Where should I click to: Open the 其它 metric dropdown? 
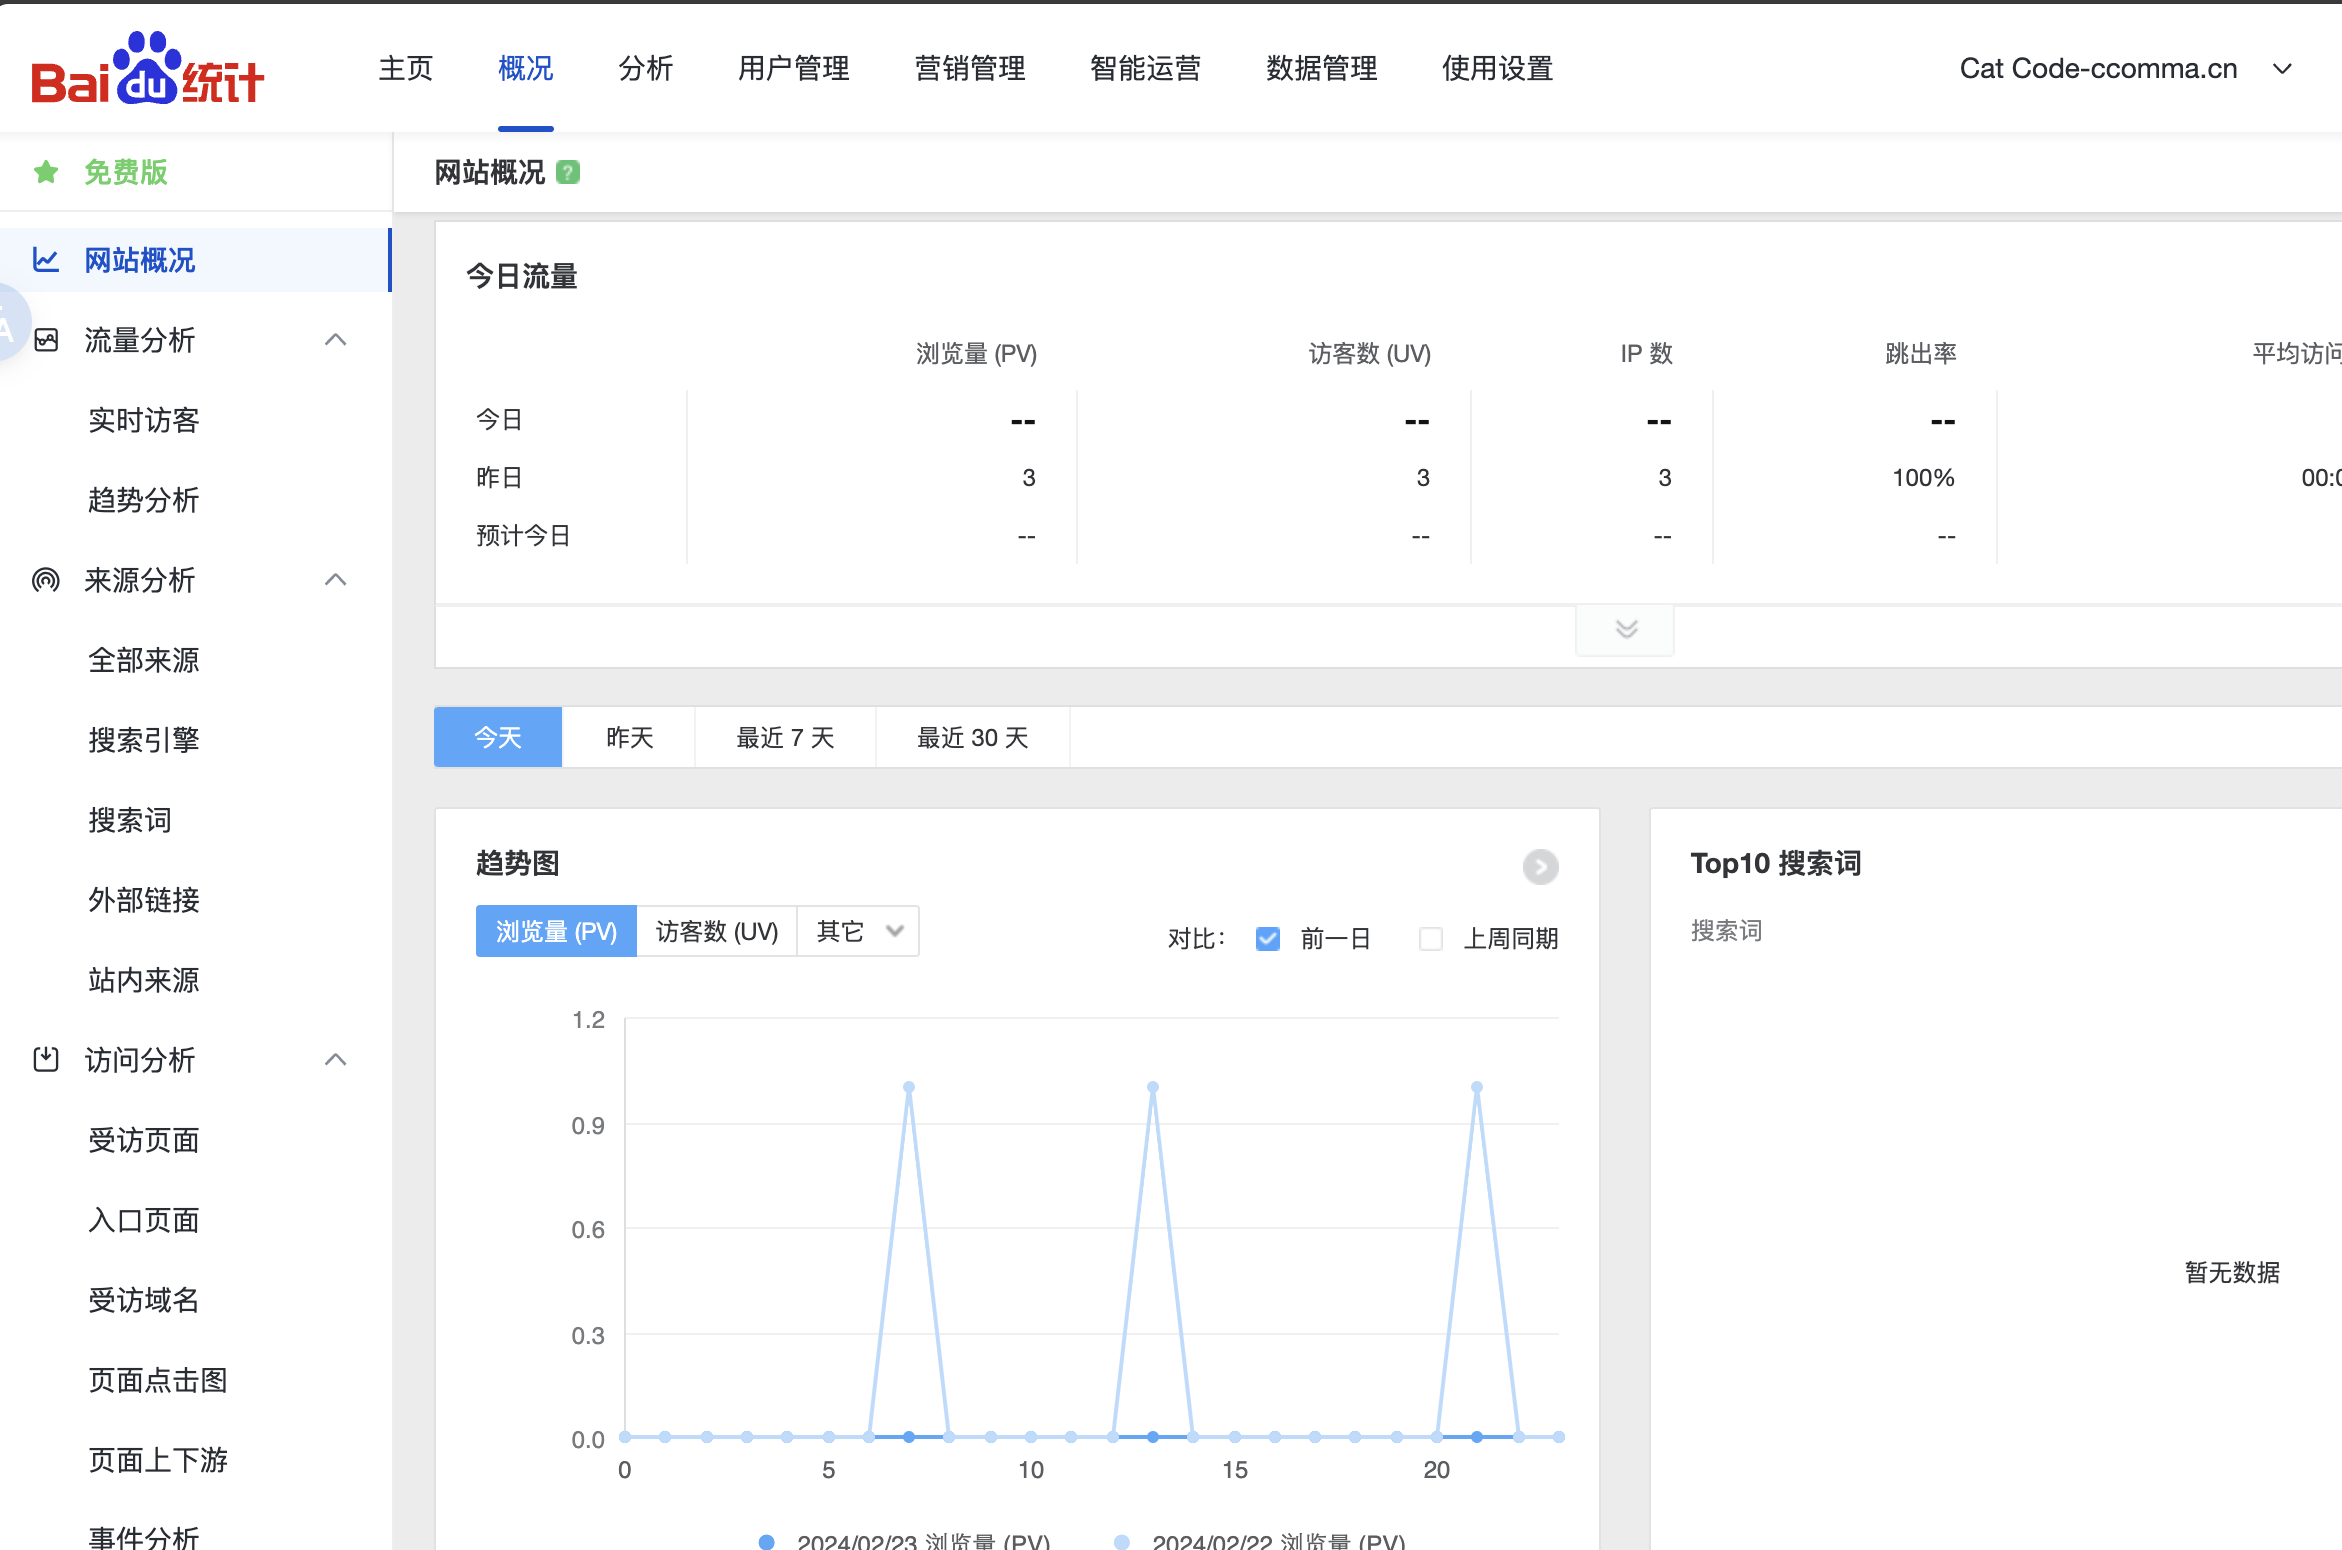point(858,931)
